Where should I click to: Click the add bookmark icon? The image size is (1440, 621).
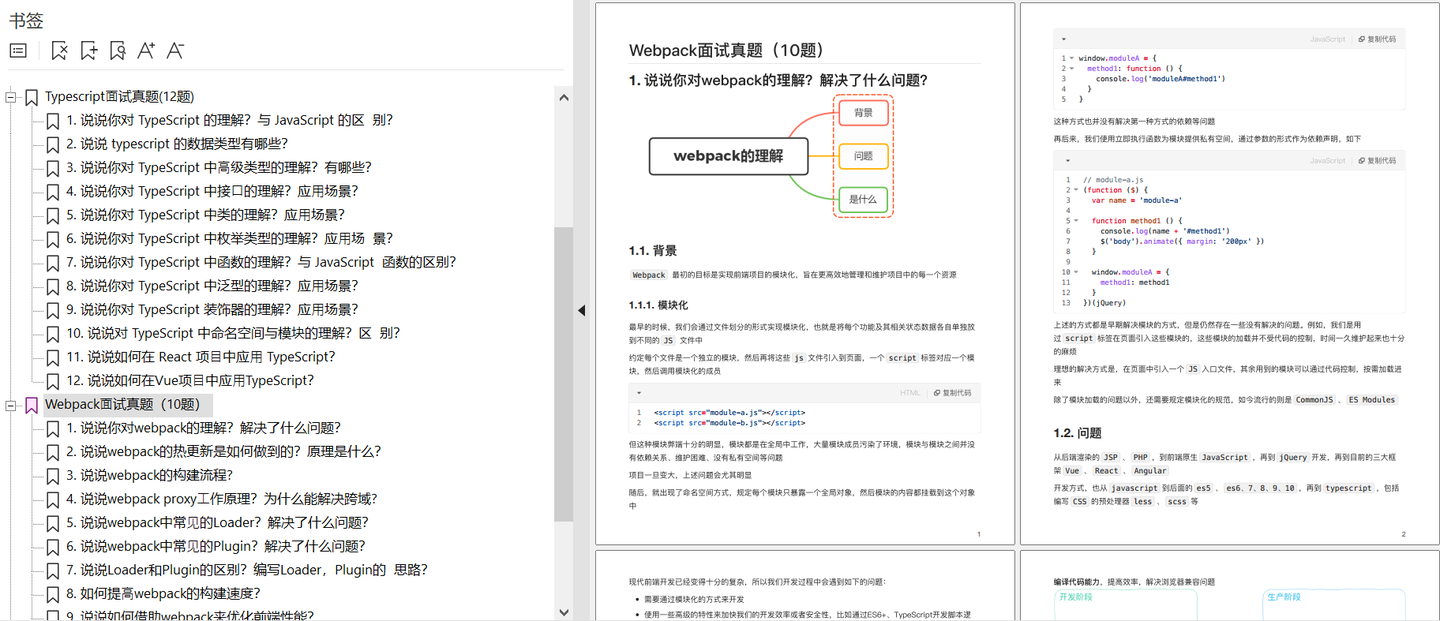pos(89,51)
